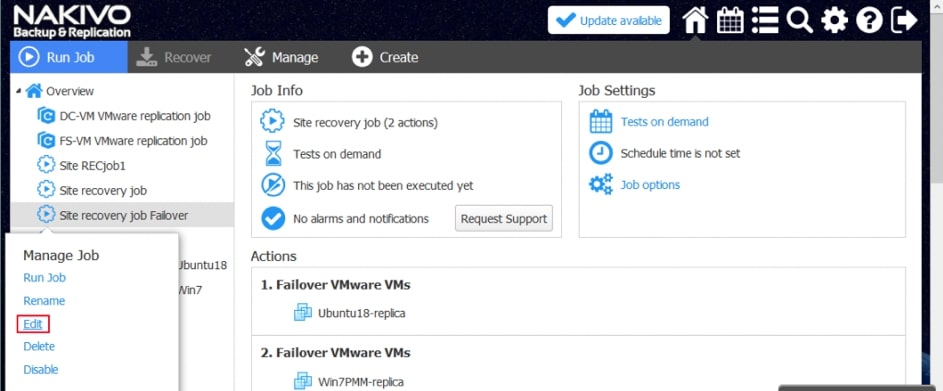
Task: Open the home dashboard icon
Action: point(695,20)
